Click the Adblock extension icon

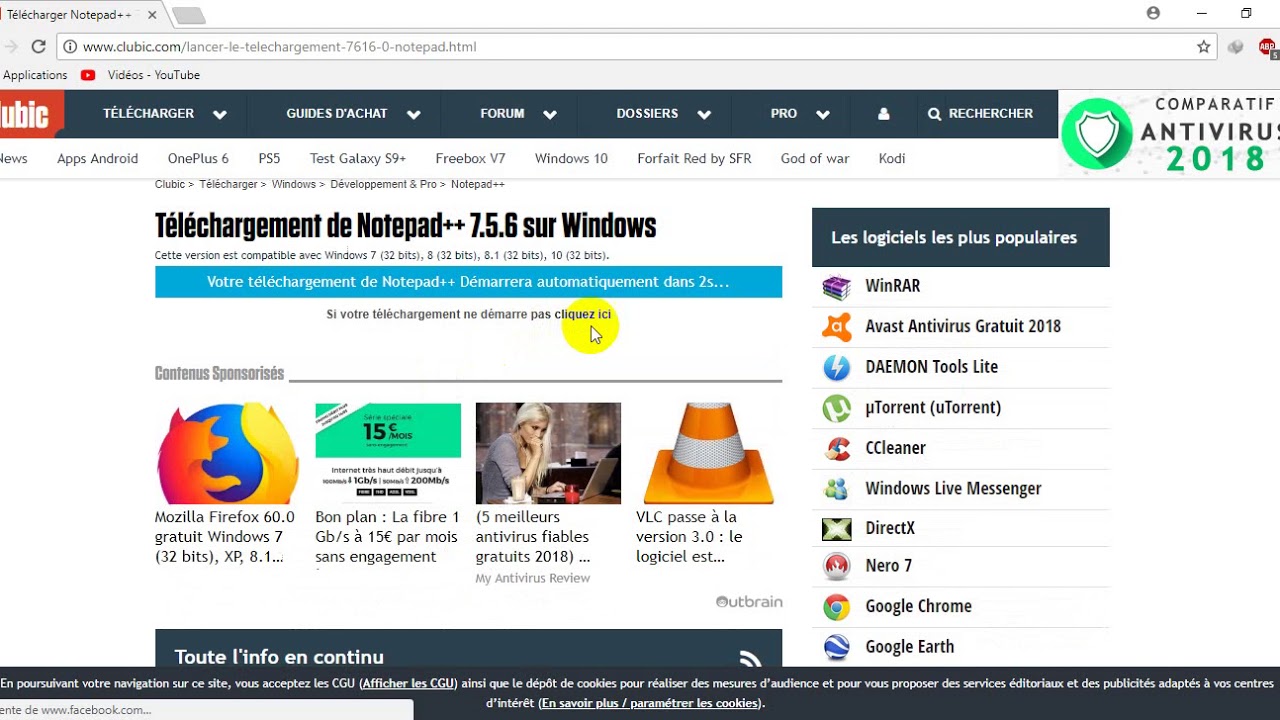click(x=1267, y=46)
